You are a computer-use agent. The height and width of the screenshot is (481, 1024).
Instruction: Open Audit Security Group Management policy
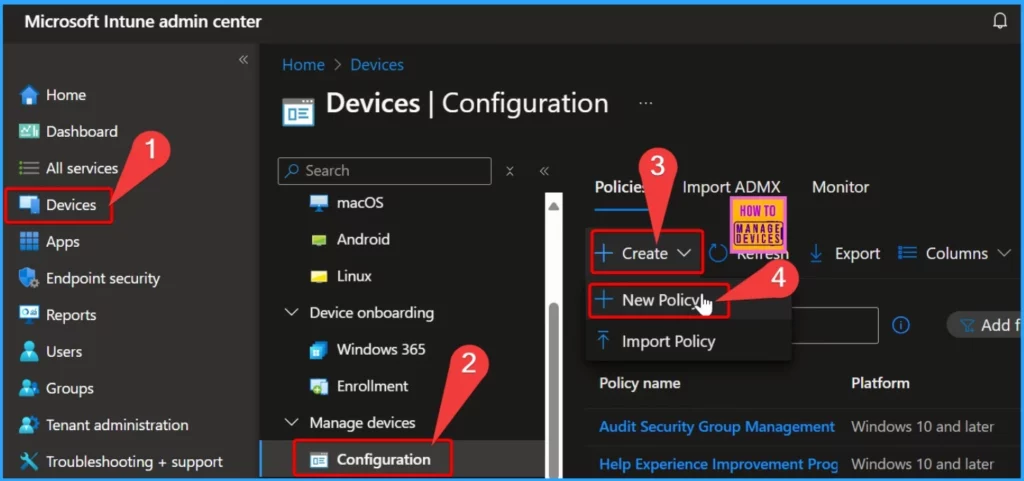pyautogui.click(x=717, y=427)
